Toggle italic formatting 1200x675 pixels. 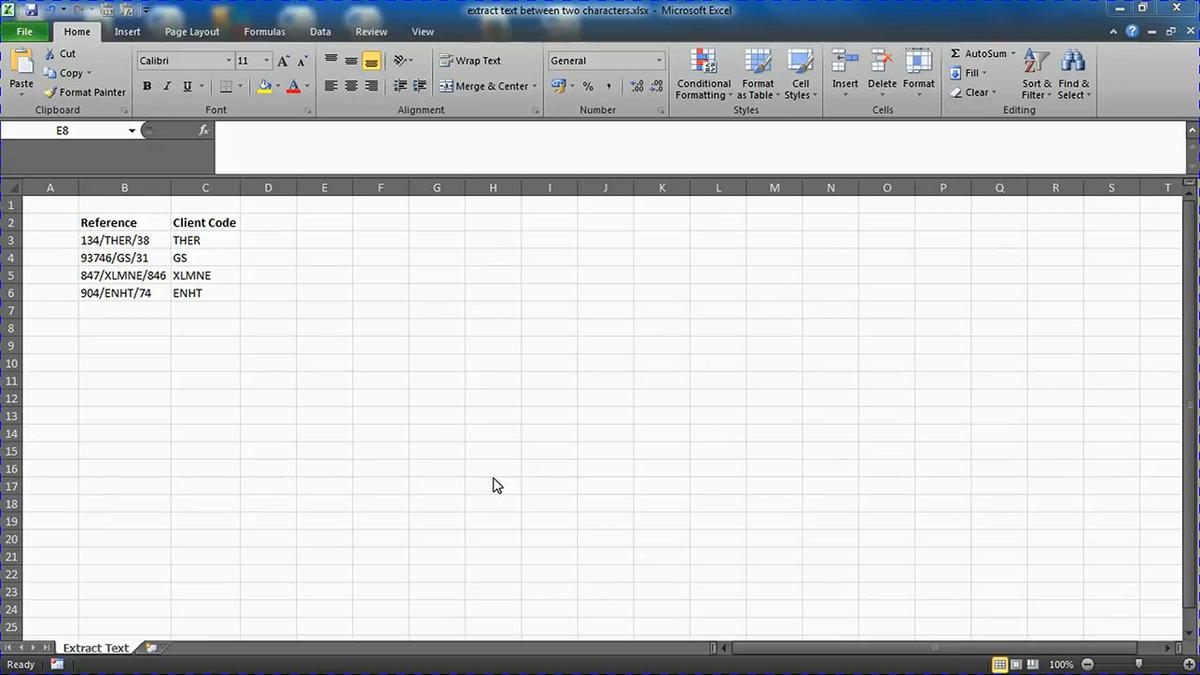[x=166, y=86]
